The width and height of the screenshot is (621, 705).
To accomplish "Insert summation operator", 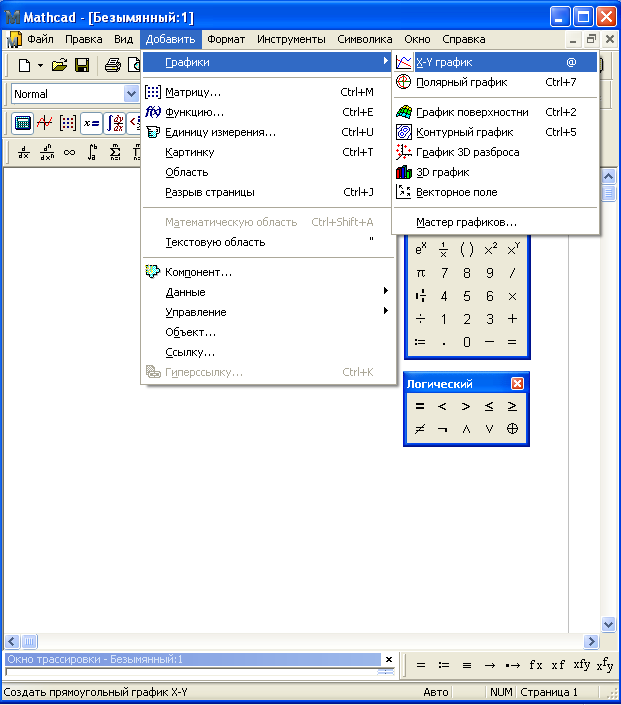I will click(115, 153).
